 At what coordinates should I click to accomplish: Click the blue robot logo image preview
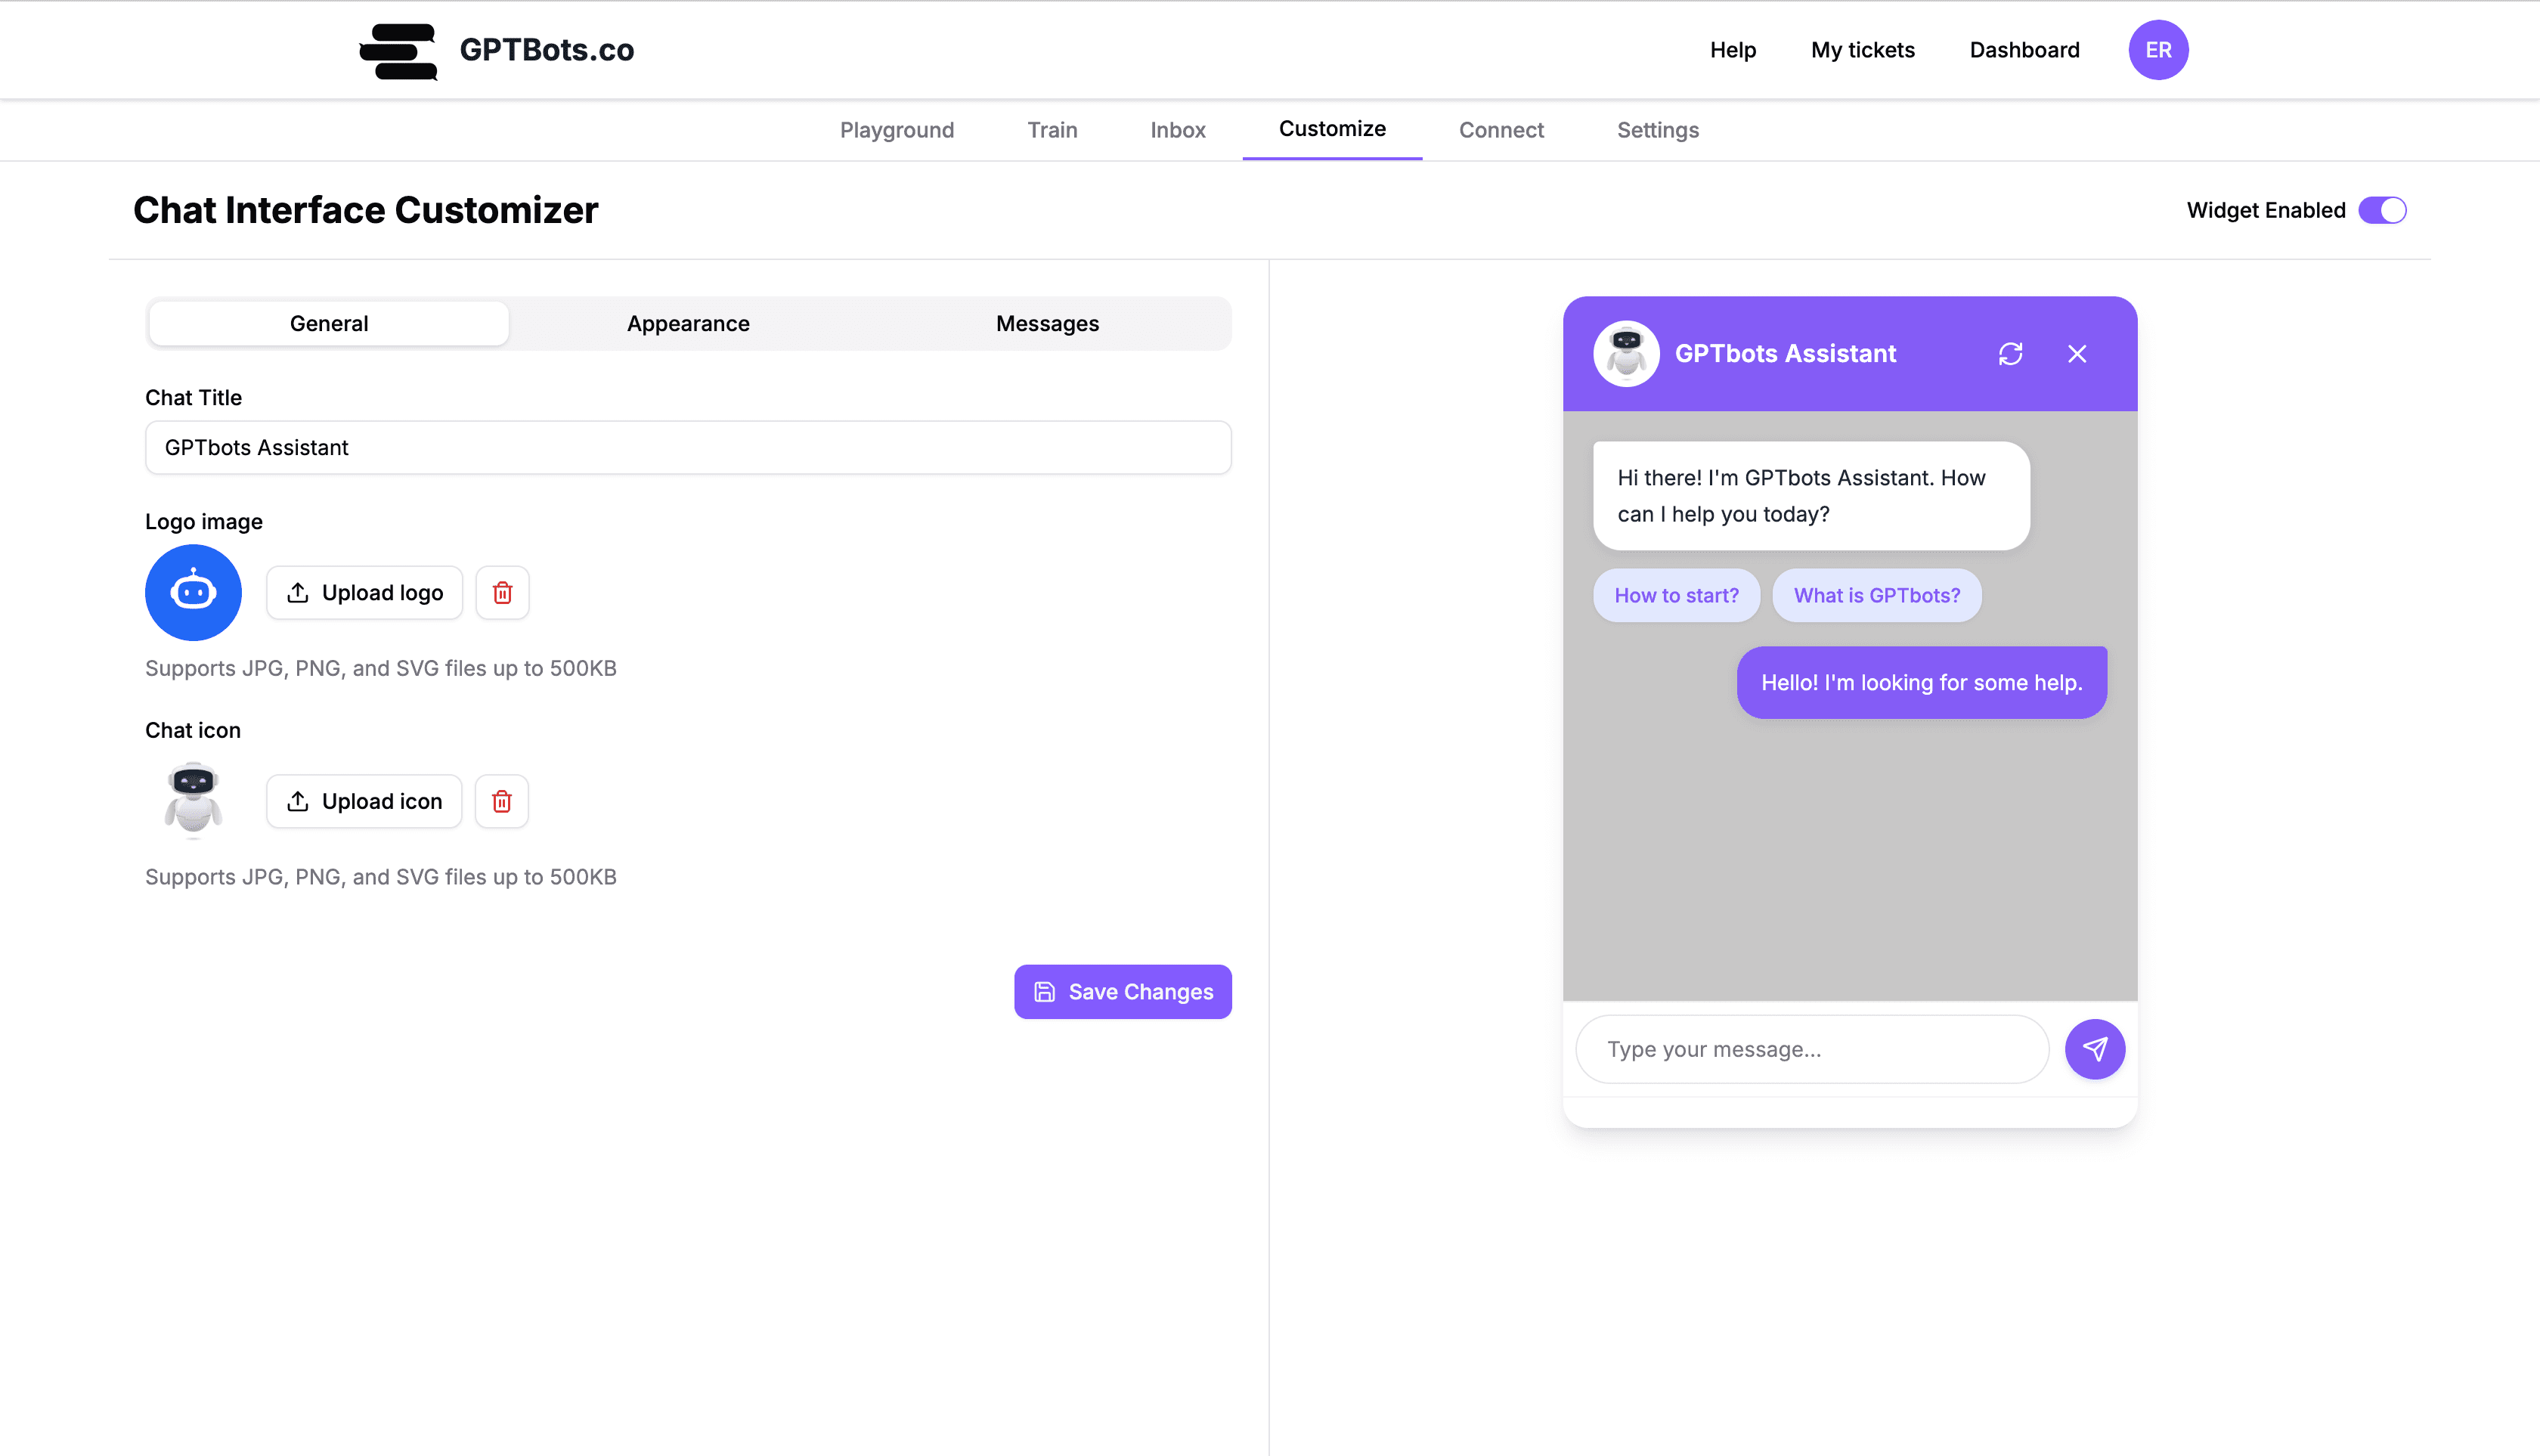[193, 593]
